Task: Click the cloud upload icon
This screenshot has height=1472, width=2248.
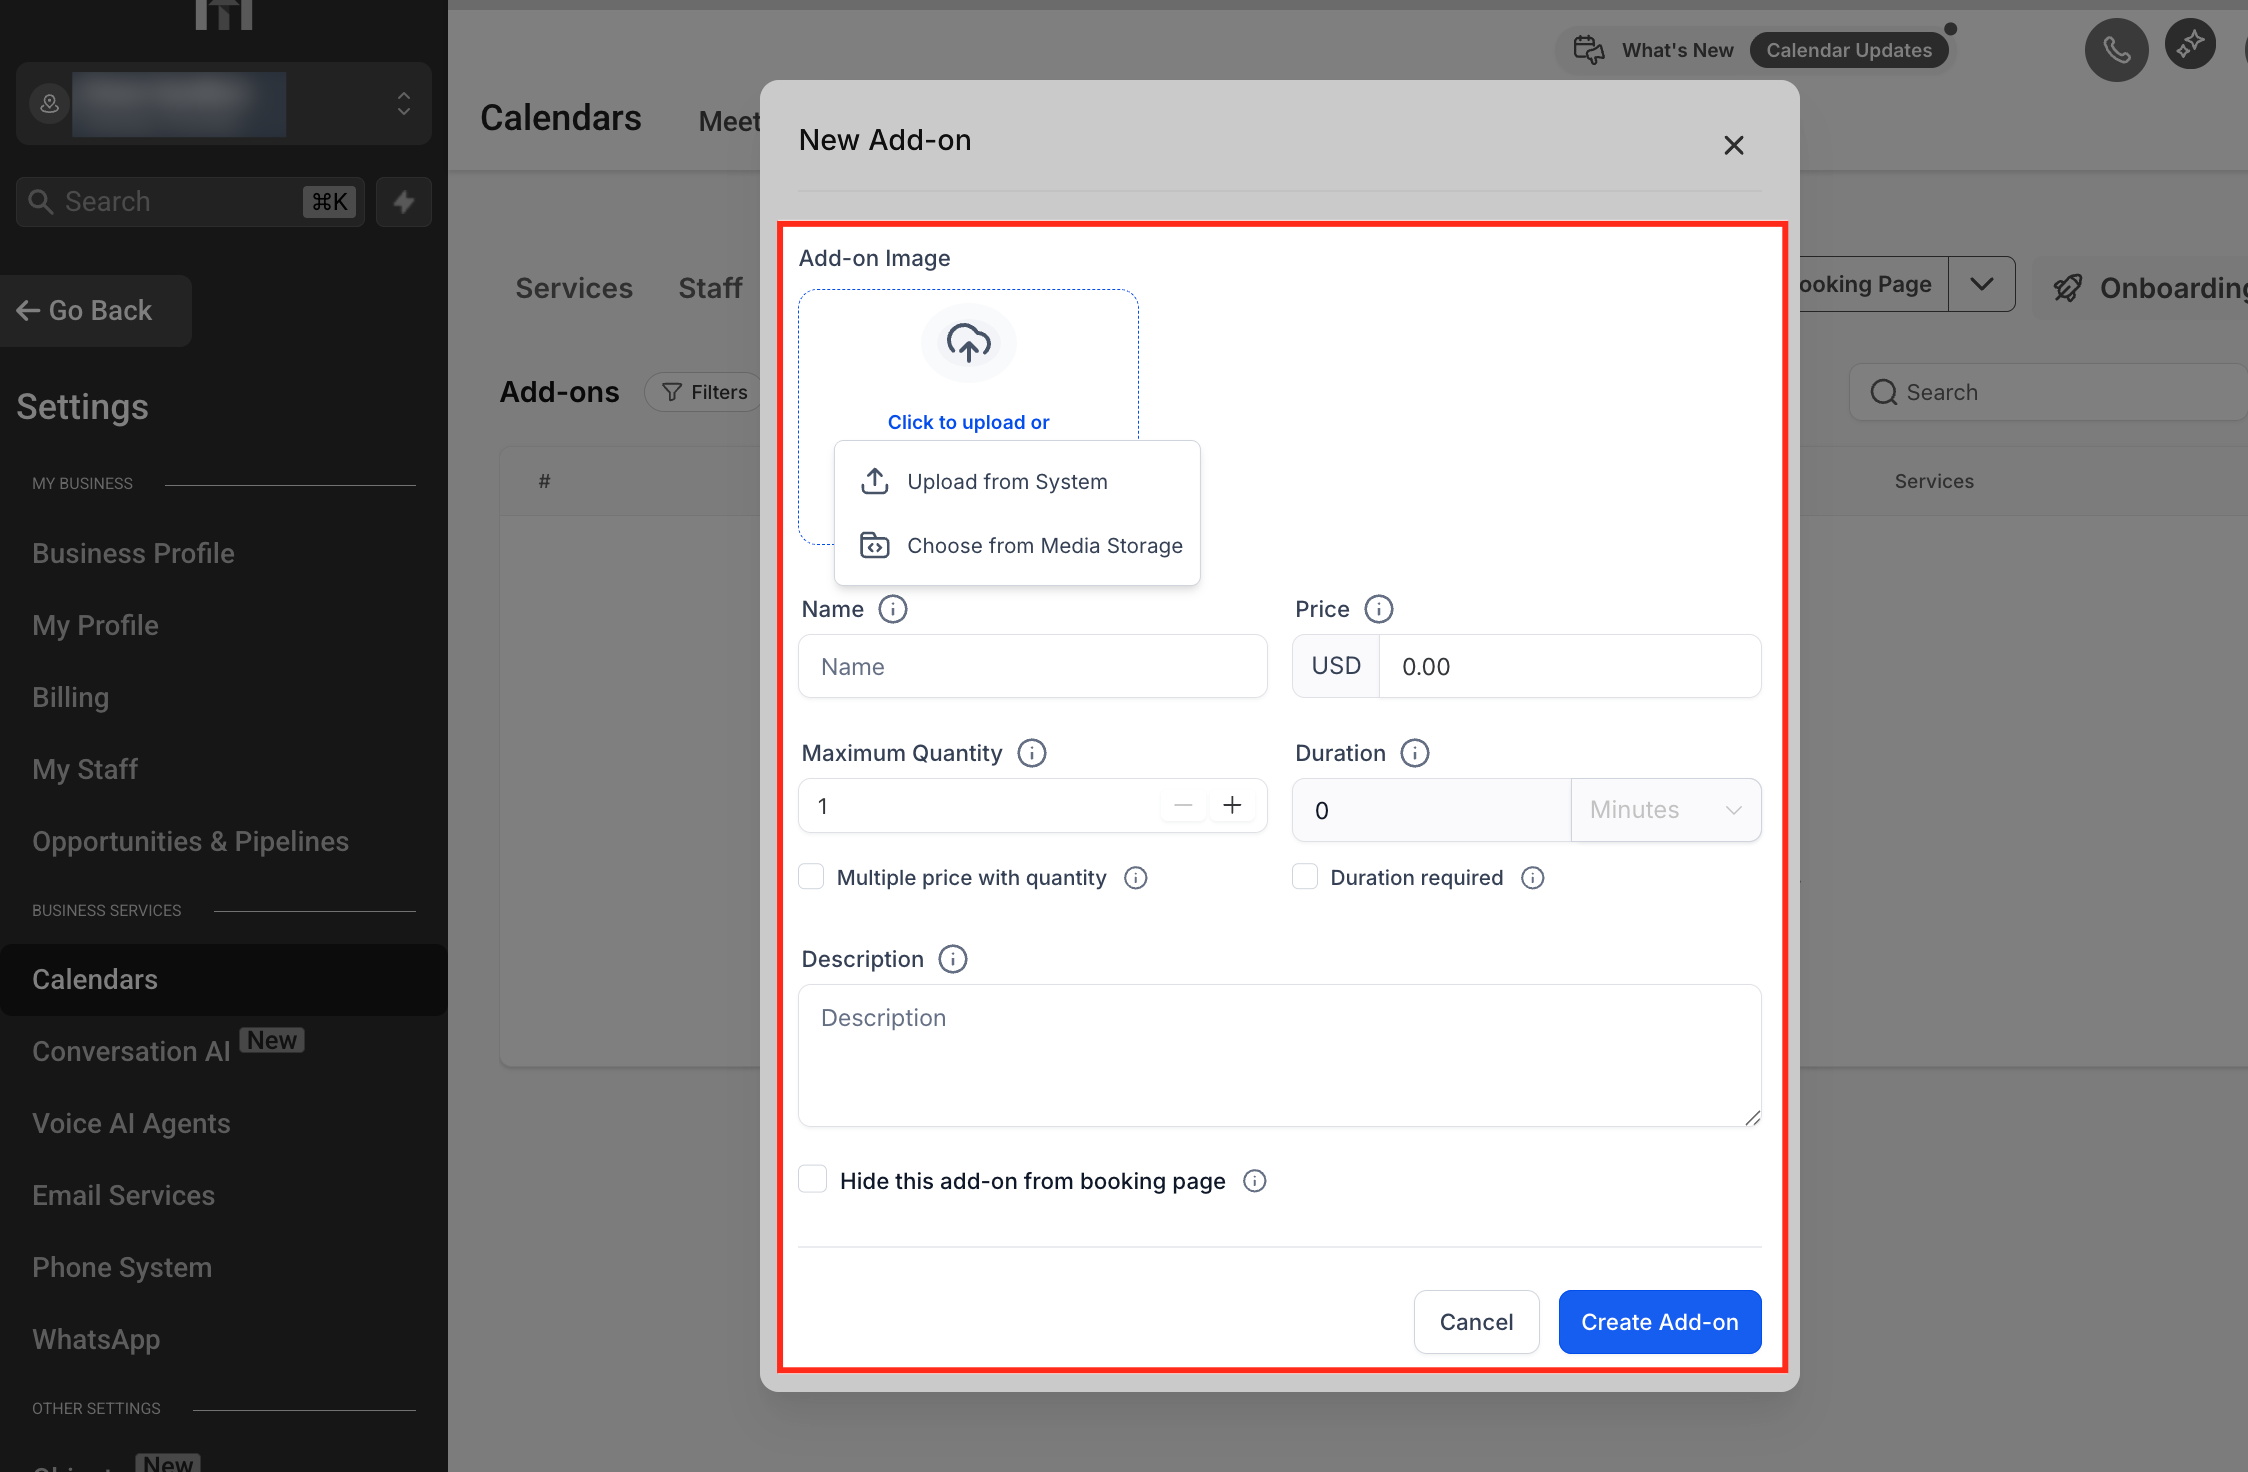Action: coord(968,343)
